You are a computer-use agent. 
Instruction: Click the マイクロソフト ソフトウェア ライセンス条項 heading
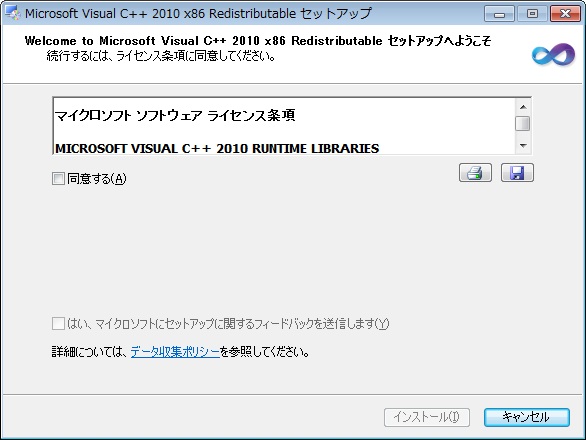[175, 115]
